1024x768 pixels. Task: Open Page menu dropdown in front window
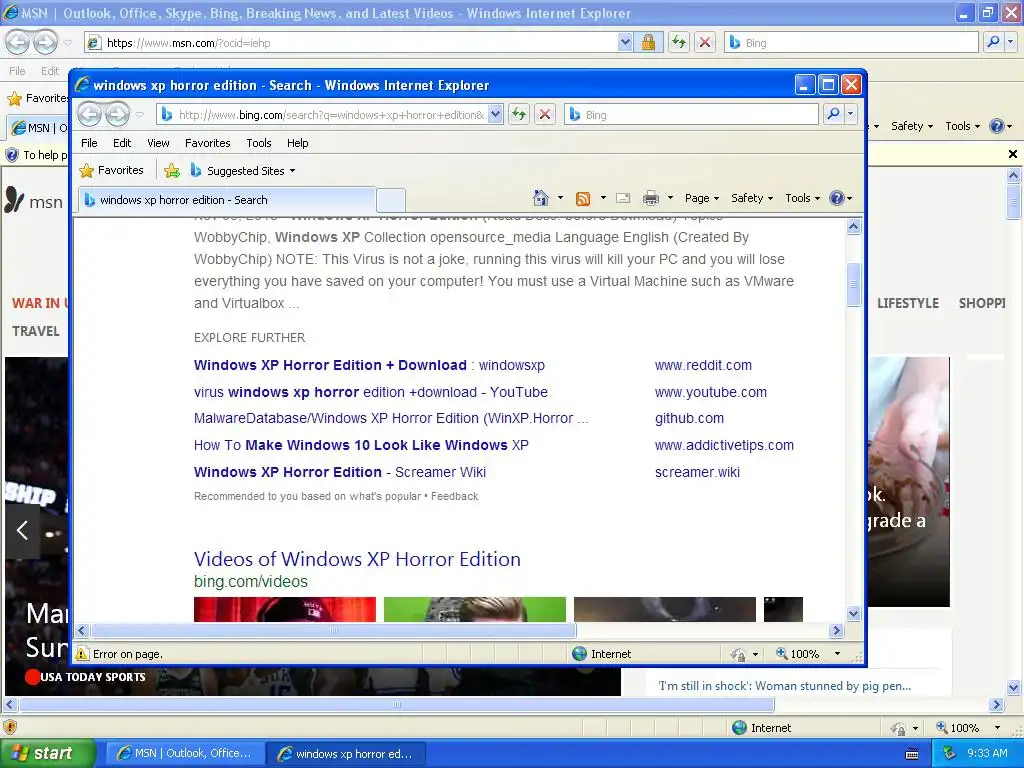click(702, 198)
